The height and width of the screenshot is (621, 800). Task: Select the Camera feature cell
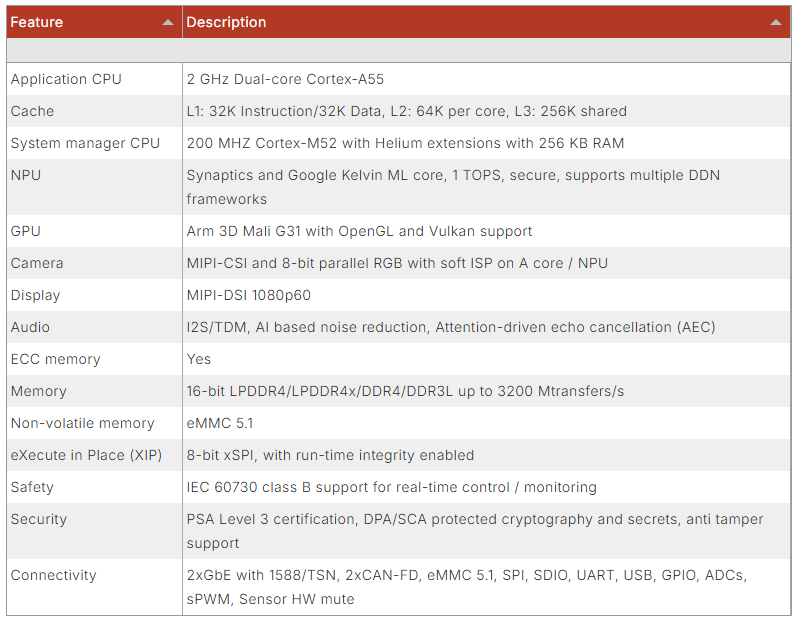[x=37, y=263]
